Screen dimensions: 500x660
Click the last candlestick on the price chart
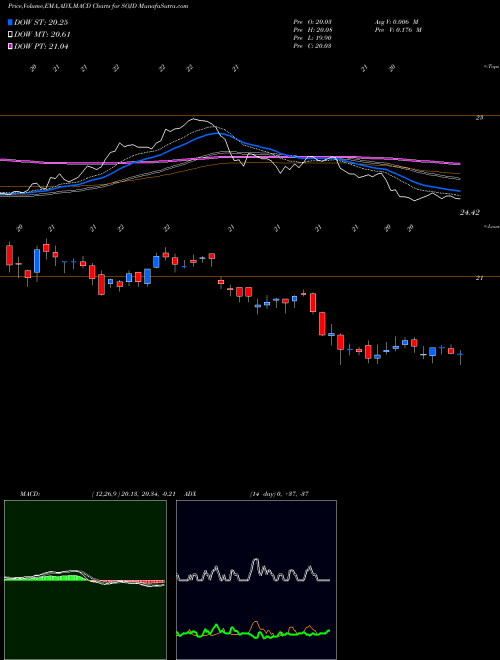coord(460,355)
